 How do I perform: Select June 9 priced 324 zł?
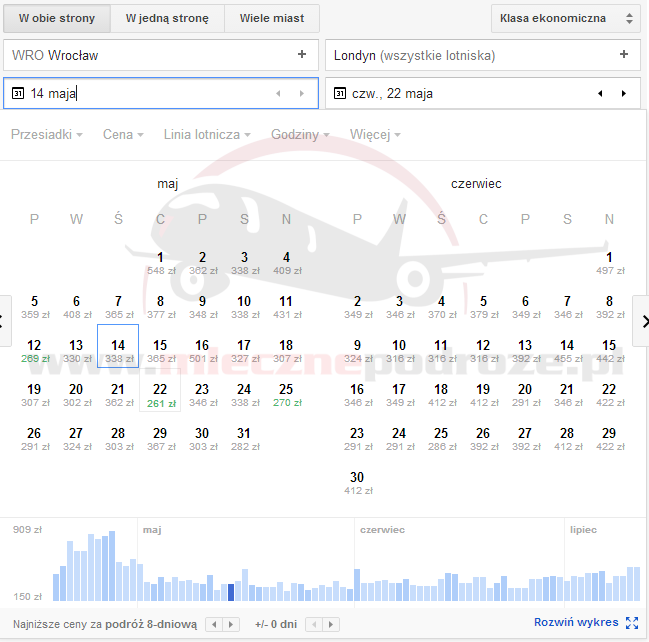point(358,351)
